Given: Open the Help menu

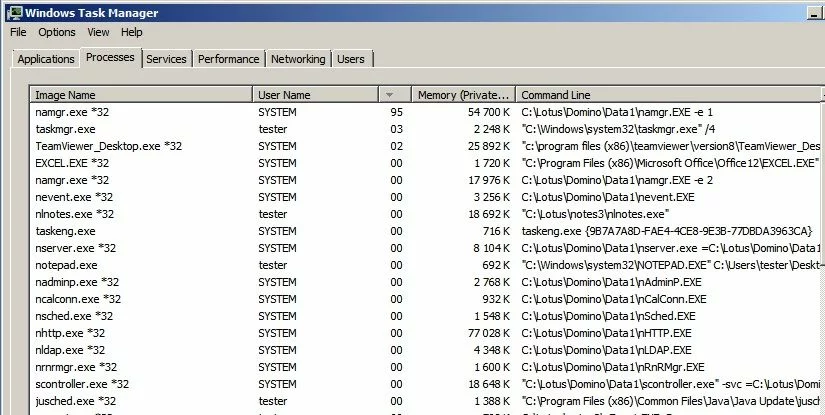Looking at the screenshot, I should [132, 32].
